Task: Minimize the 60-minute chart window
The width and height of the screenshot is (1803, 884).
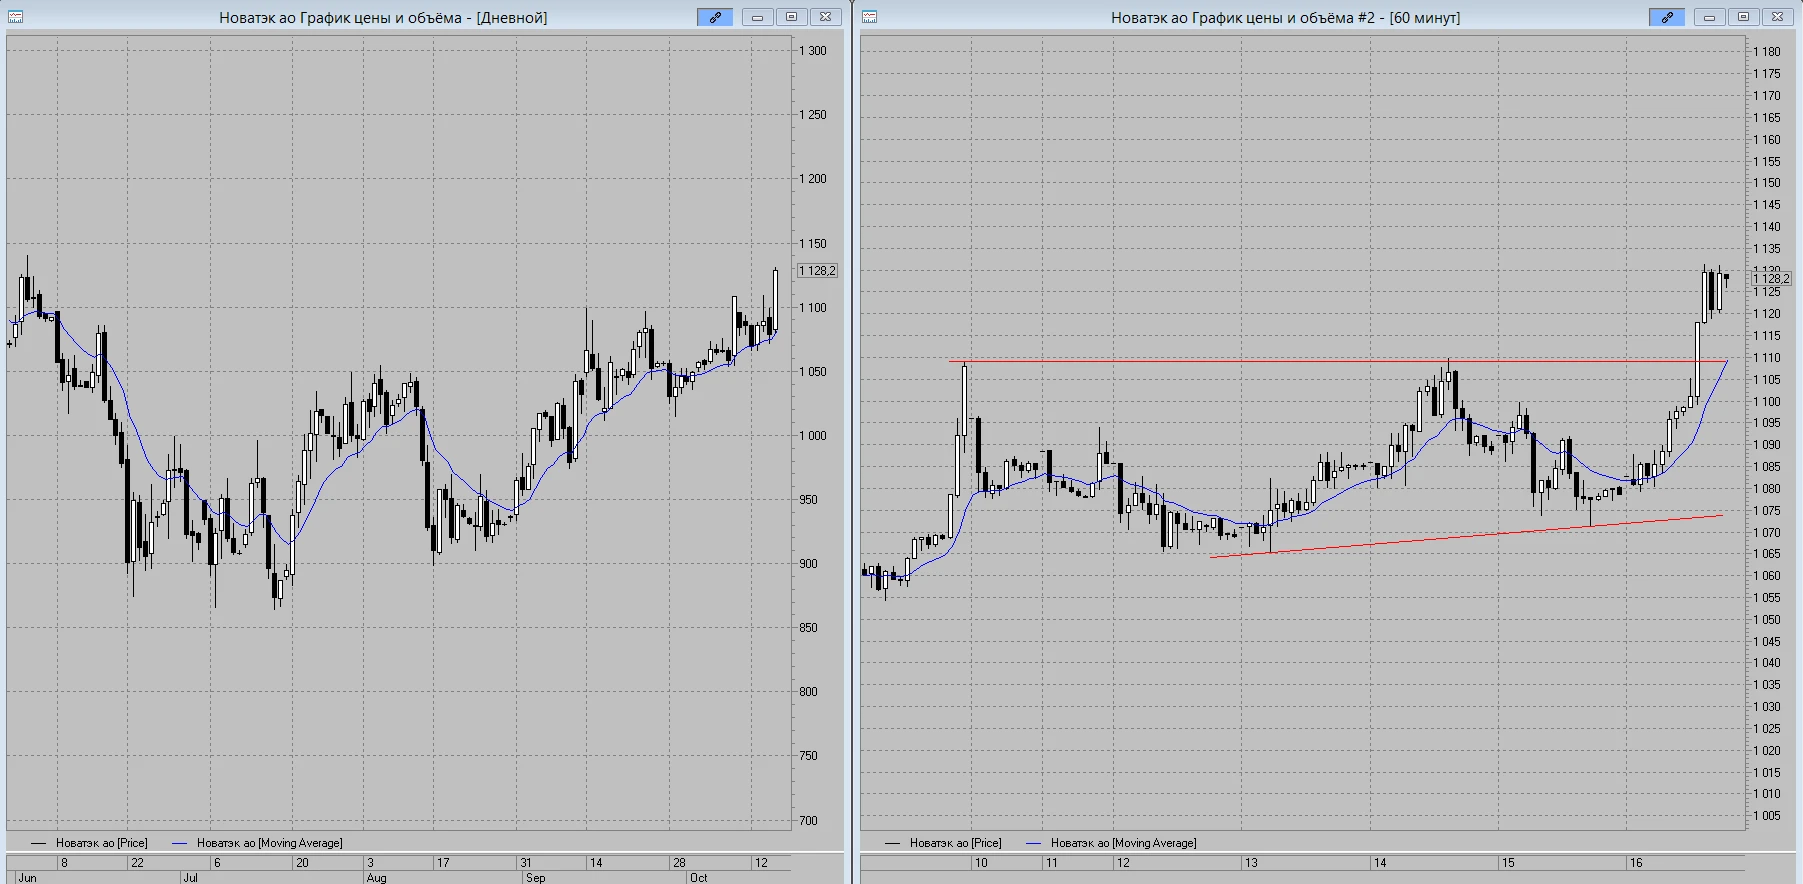Action: [1710, 17]
